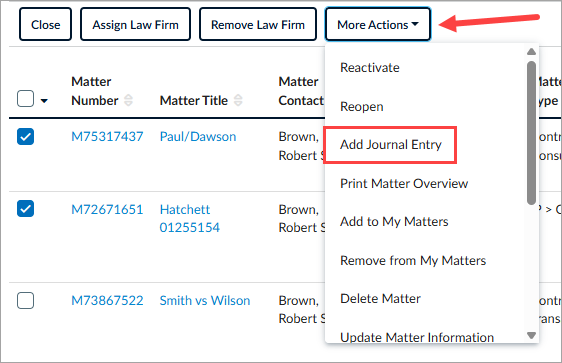Click Brown, Robert contact in M75317437 row
Viewport: 562px width, 363px height.
(301, 146)
